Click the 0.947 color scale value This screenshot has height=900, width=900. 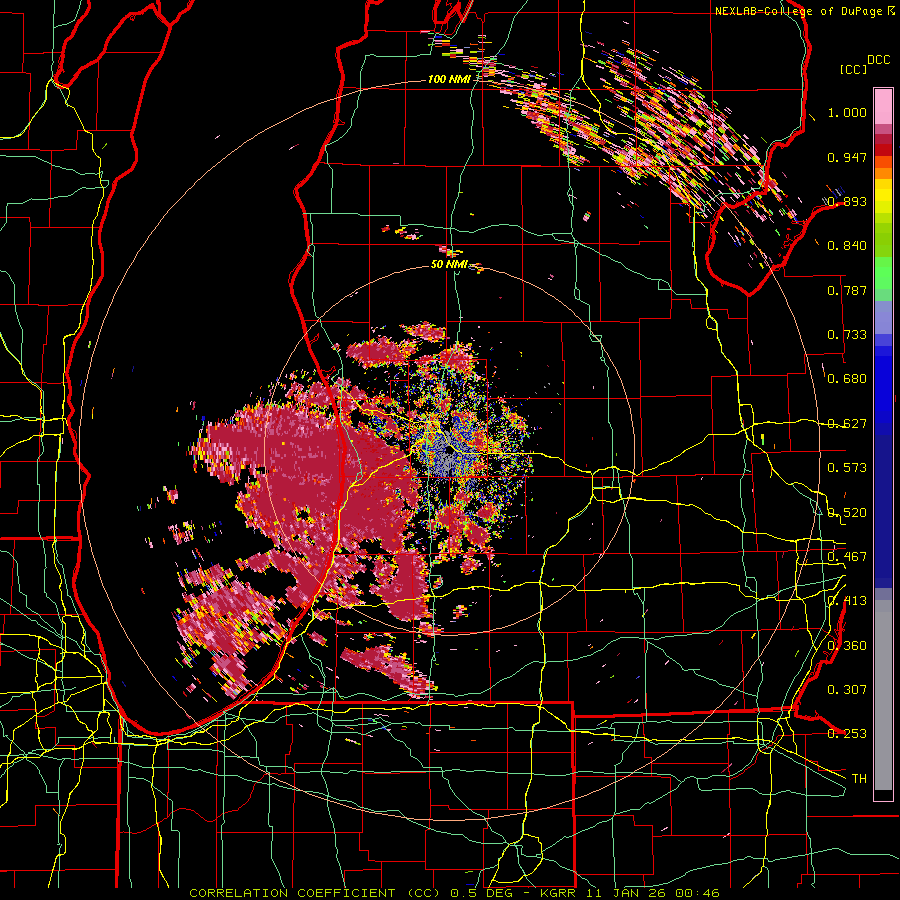tap(847, 157)
